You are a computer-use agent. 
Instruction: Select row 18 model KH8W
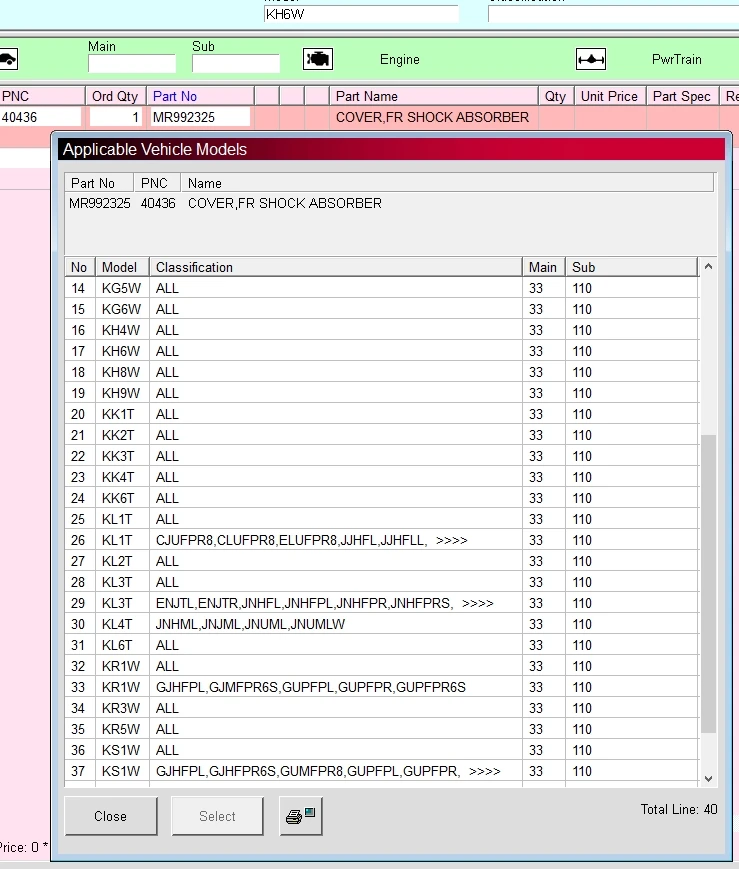[381, 372]
